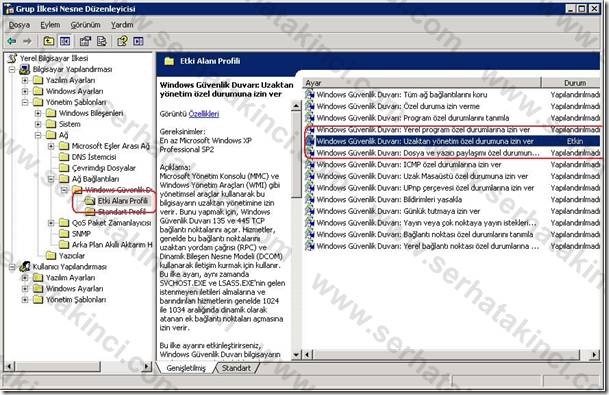Collapse the Bilgisayar Yapılandırması node

point(12,70)
